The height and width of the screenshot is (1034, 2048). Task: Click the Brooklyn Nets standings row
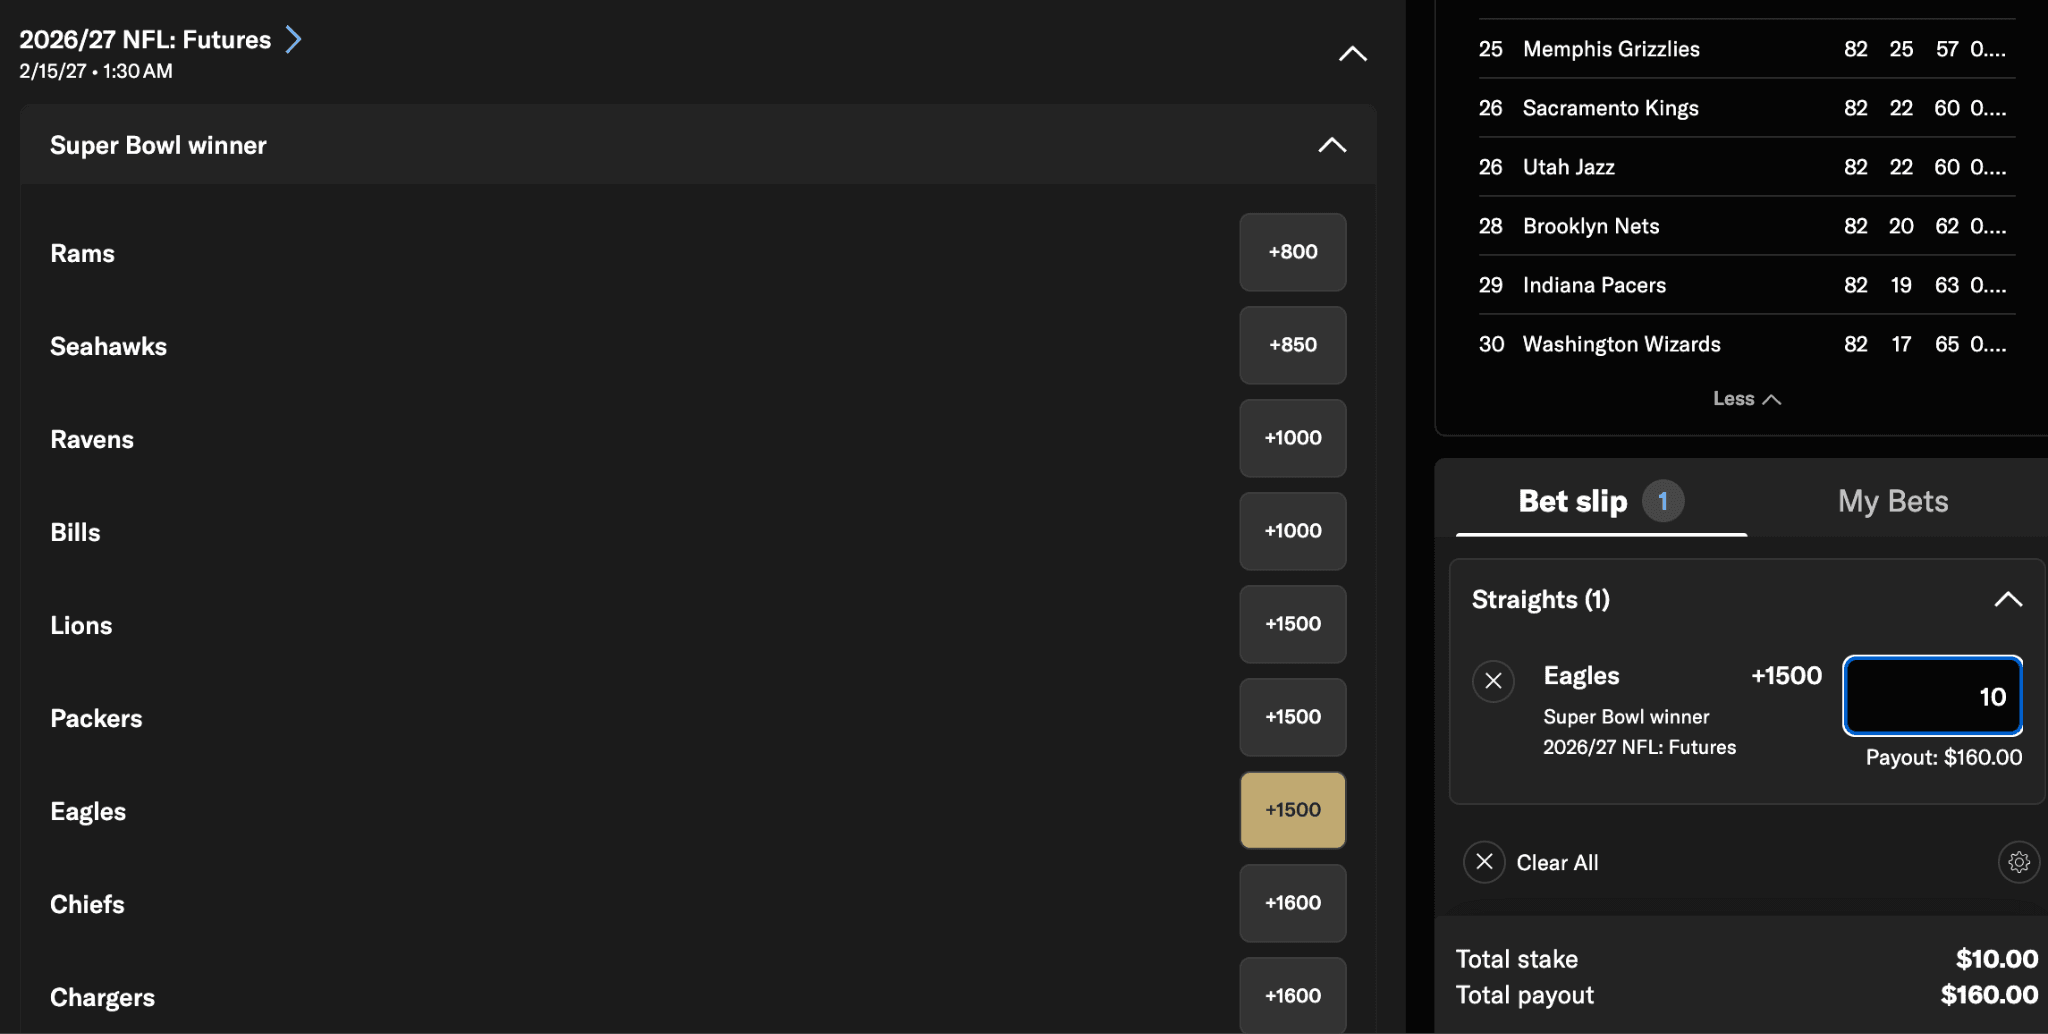(1746, 226)
